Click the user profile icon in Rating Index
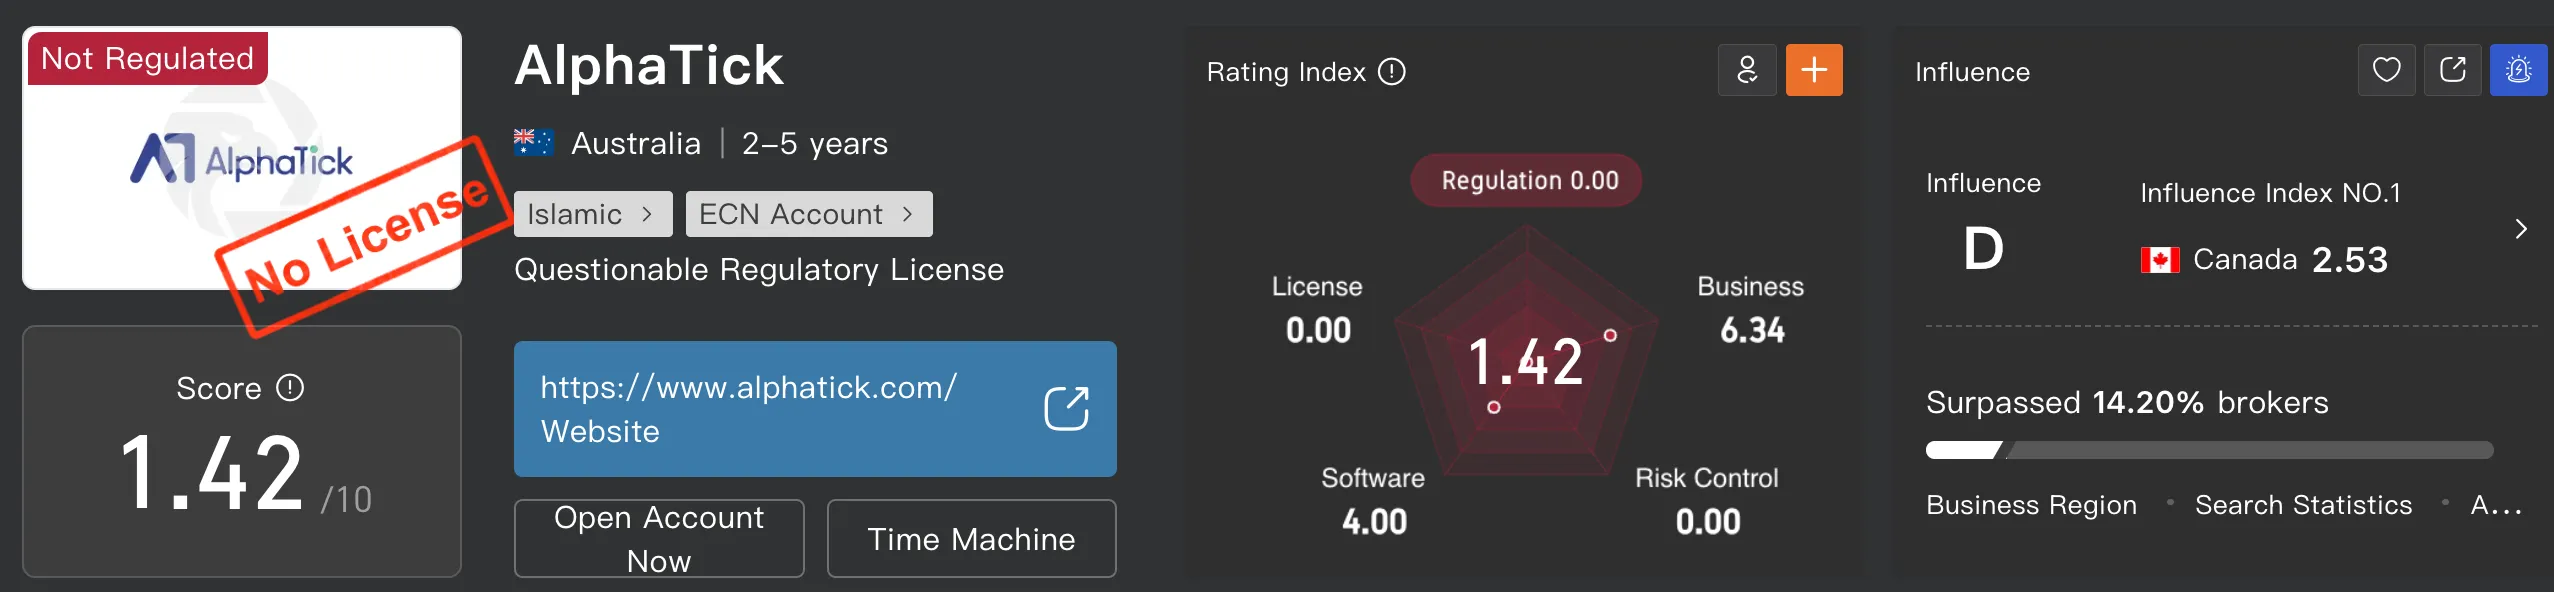The image size is (2554, 592). pos(1747,70)
